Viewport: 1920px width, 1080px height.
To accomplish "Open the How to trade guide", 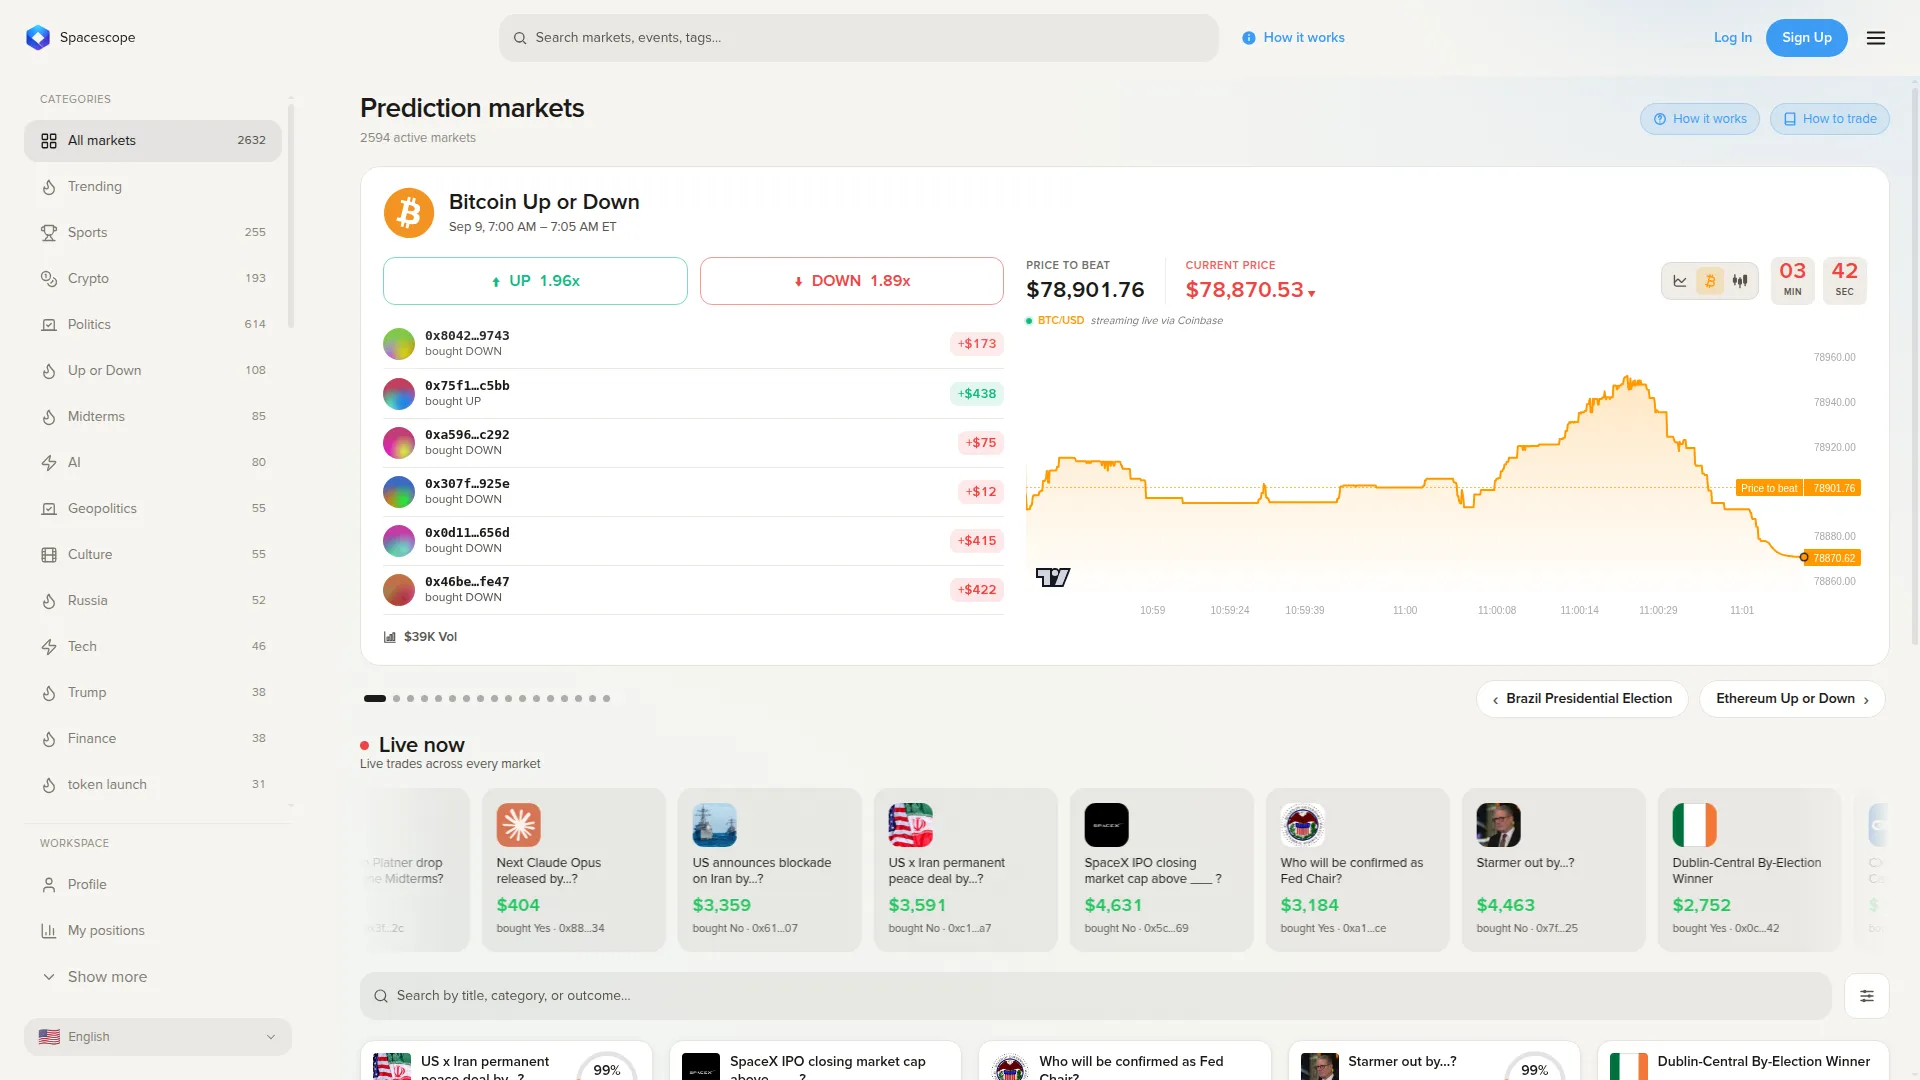I will (1830, 119).
